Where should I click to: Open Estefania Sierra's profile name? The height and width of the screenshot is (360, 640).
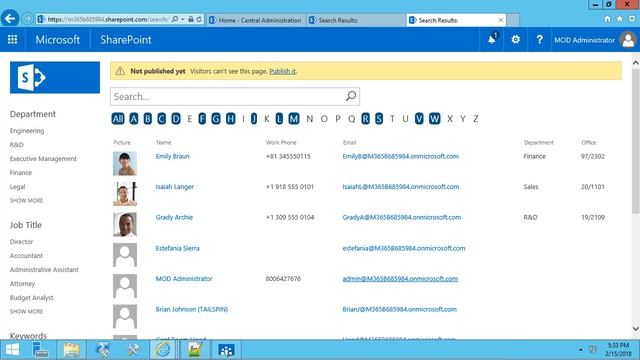pyautogui.click(x=178, y=248)
